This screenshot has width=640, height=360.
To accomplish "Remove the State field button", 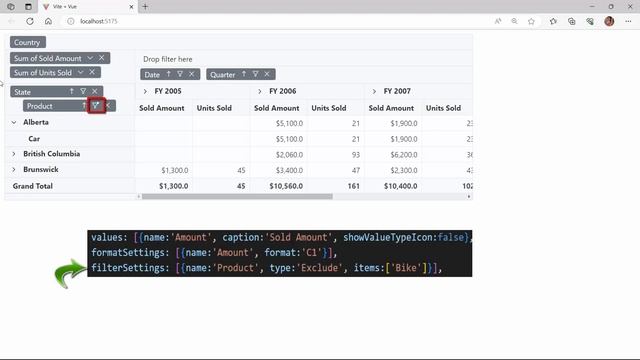I will click(95, 91).
